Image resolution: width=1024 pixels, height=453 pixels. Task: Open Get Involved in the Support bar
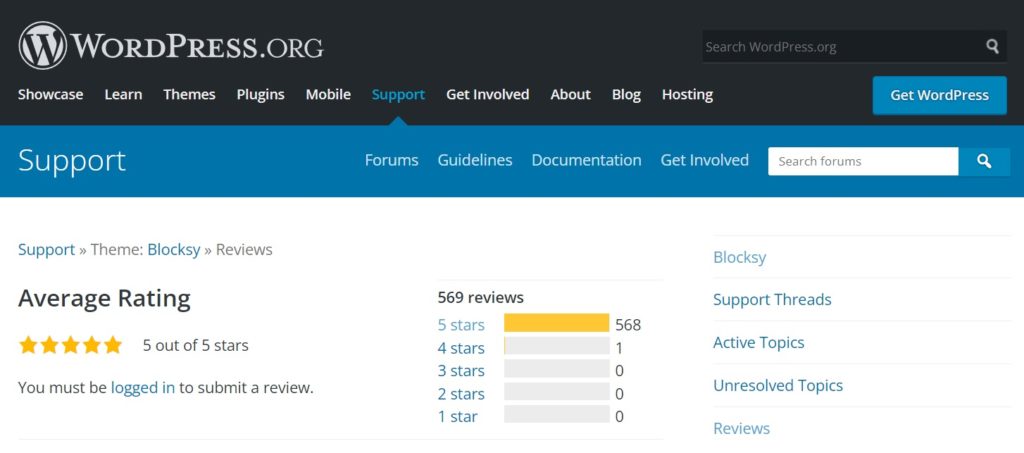pos(705,160)
